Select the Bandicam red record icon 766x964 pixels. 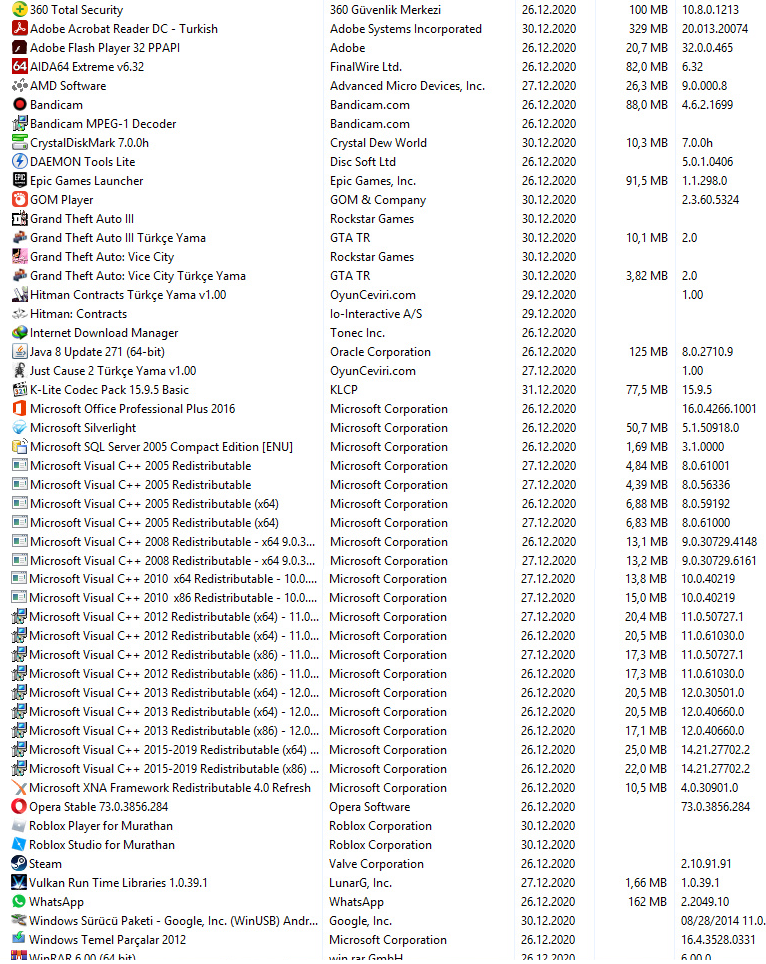click(20, 105)
